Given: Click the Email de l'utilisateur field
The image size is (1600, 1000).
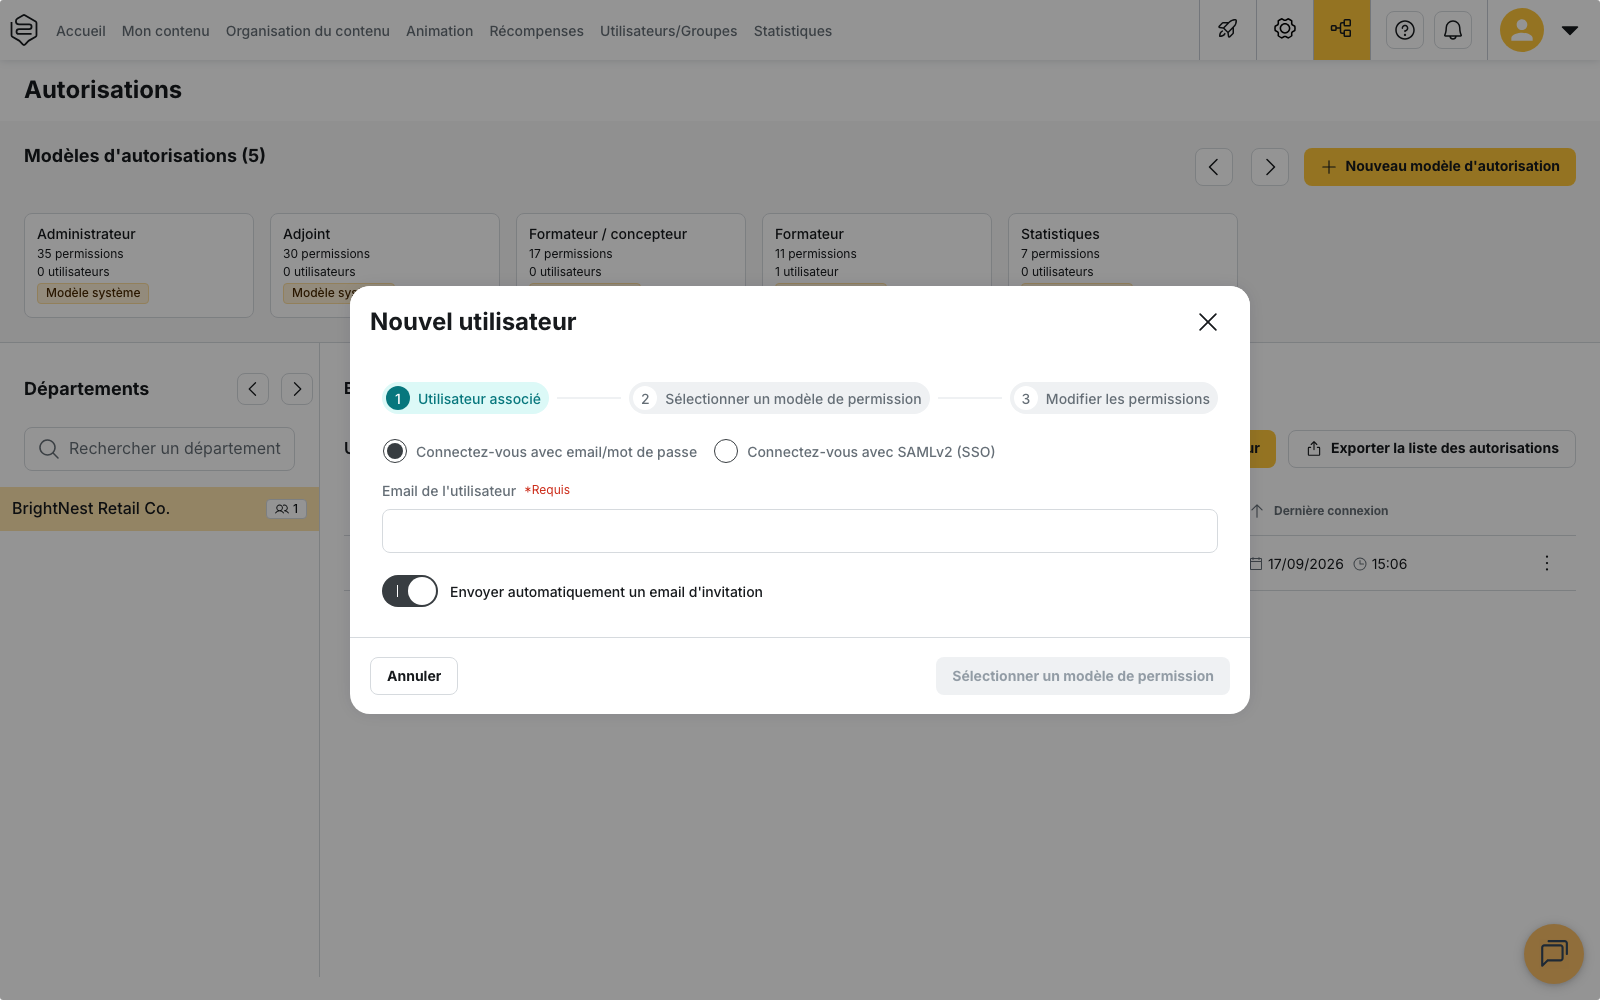Looking at the screenshot, I should (x=800, y=531).
